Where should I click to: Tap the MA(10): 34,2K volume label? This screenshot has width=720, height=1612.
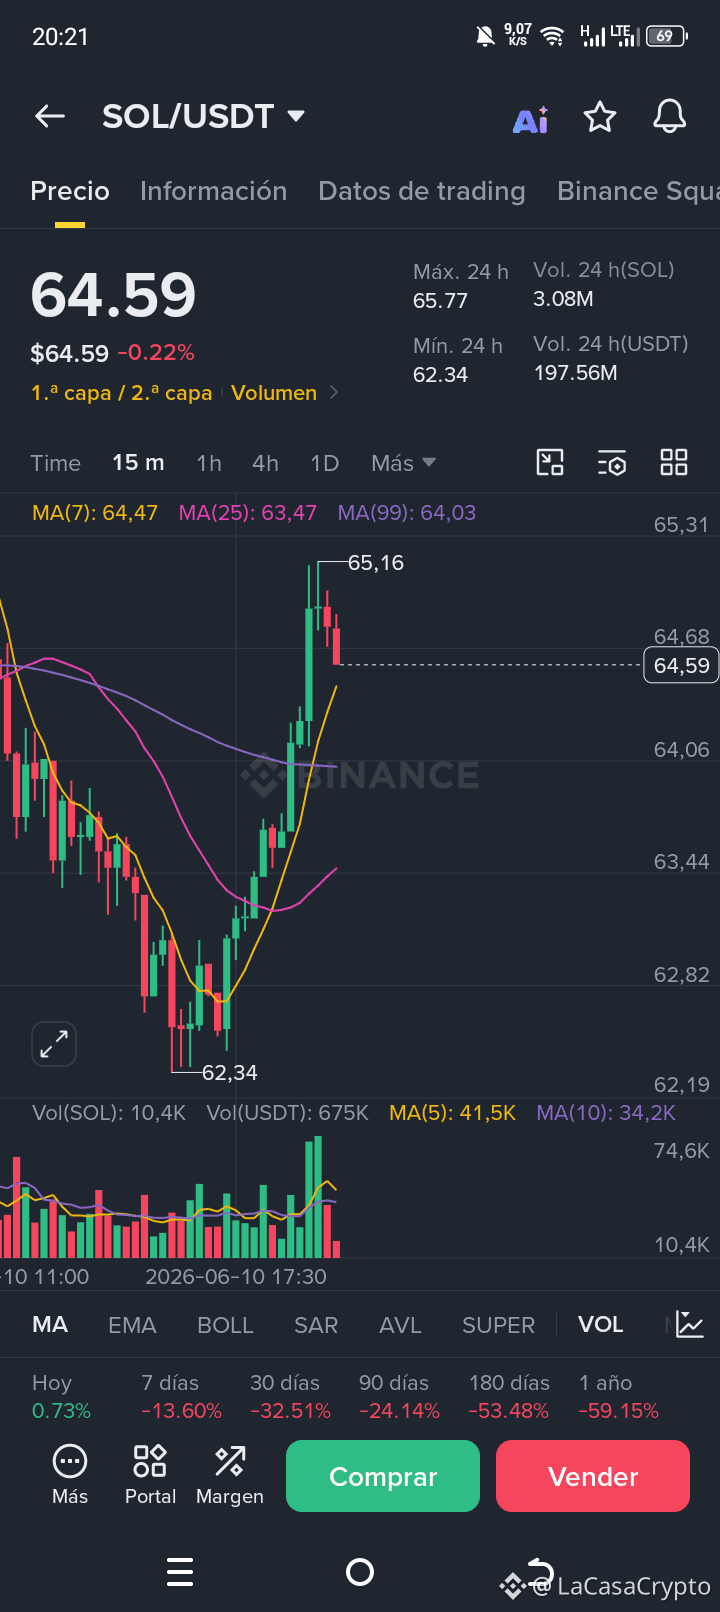coord(606,1113)
